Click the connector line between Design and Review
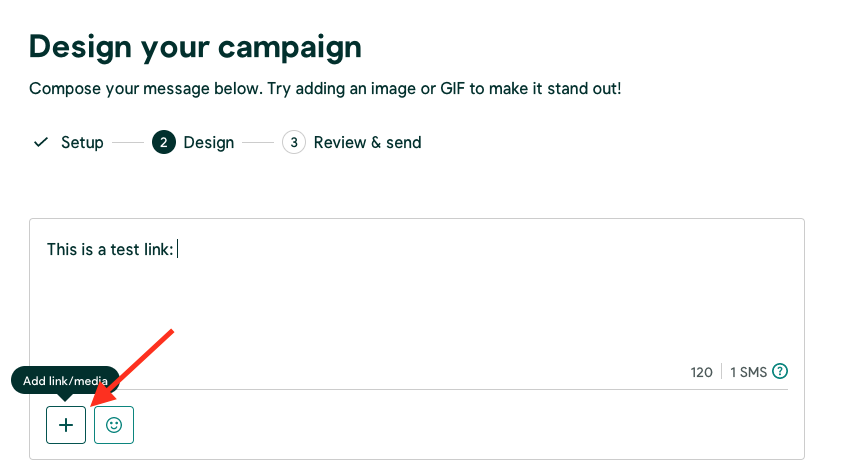The height and width of the screenshot is (466, 849). [x=258, y=142]
